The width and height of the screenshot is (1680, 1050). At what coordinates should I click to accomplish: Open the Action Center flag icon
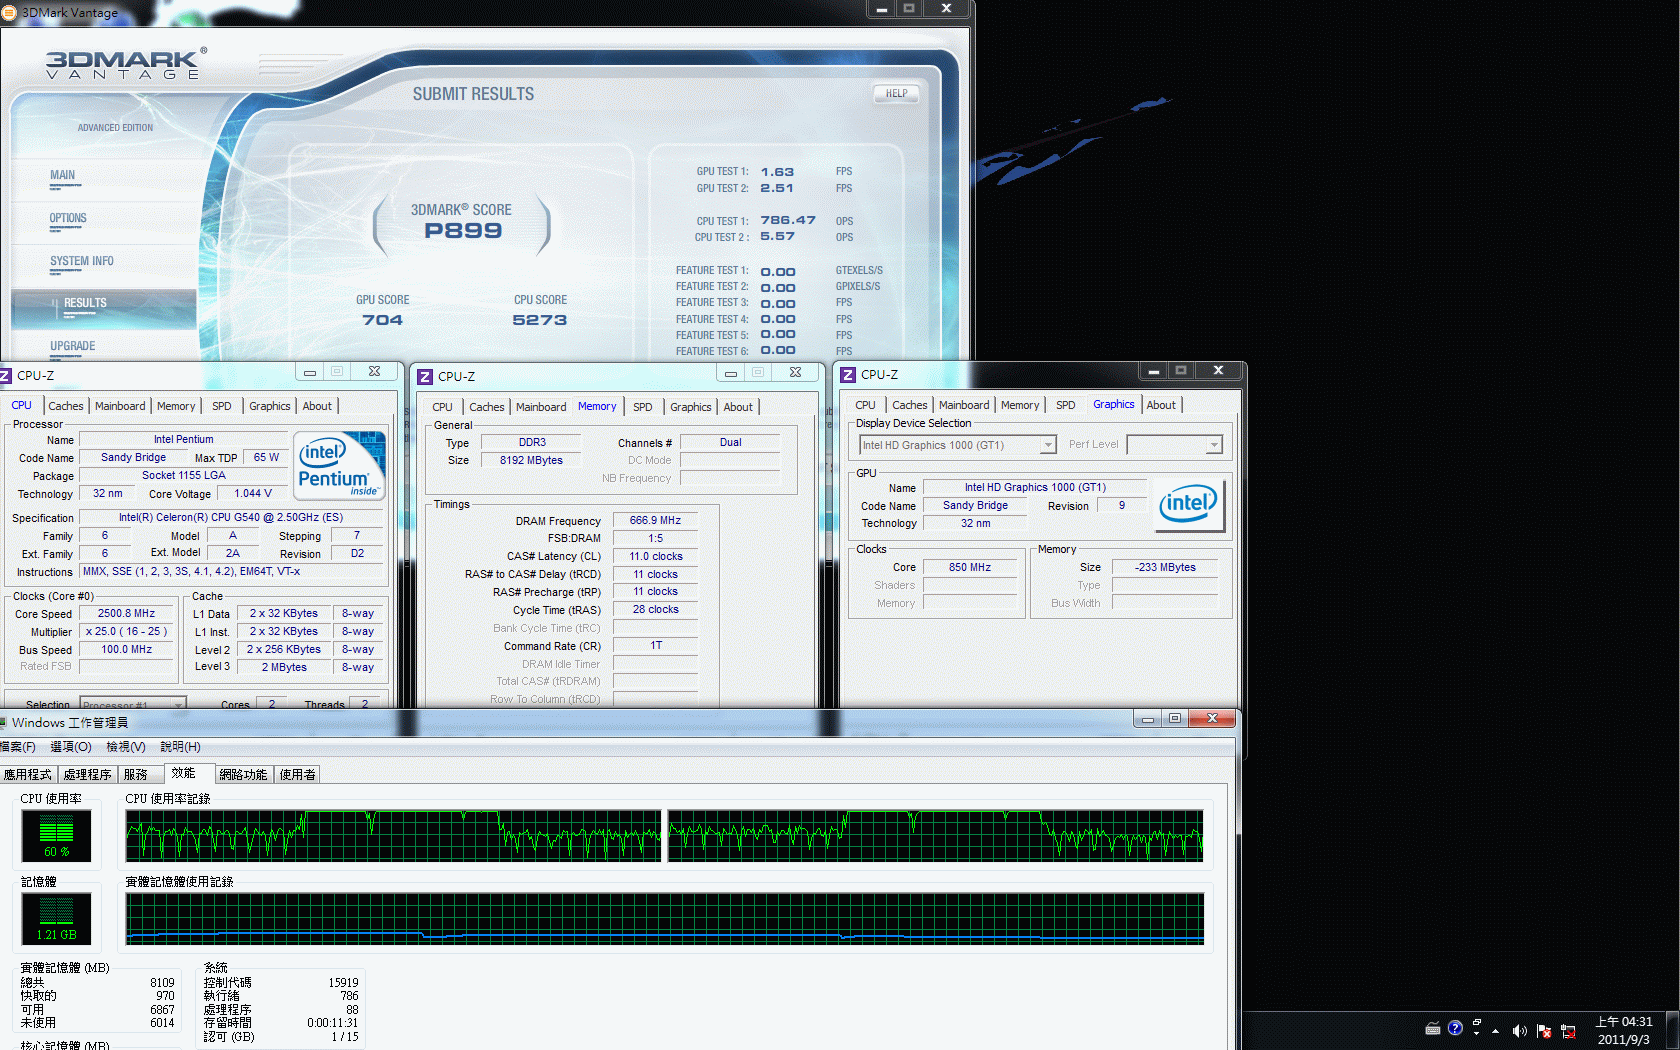[1543, 1030]
